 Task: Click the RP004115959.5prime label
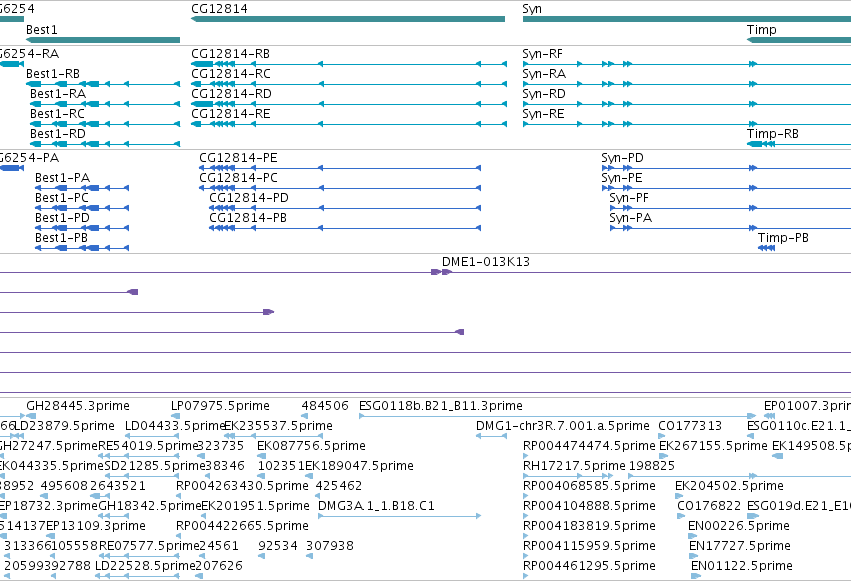pos(589,546)
